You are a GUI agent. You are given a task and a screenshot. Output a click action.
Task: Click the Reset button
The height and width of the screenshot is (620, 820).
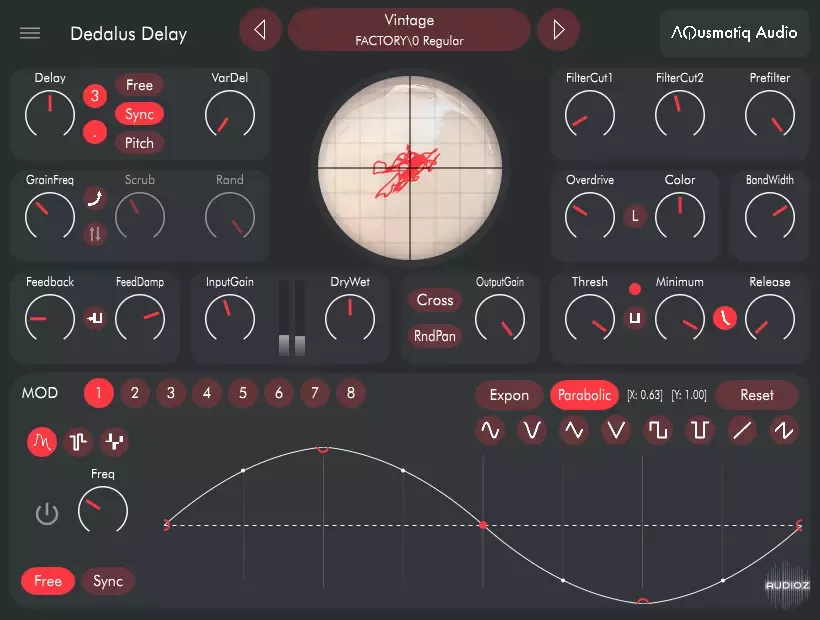click(757, 395)
